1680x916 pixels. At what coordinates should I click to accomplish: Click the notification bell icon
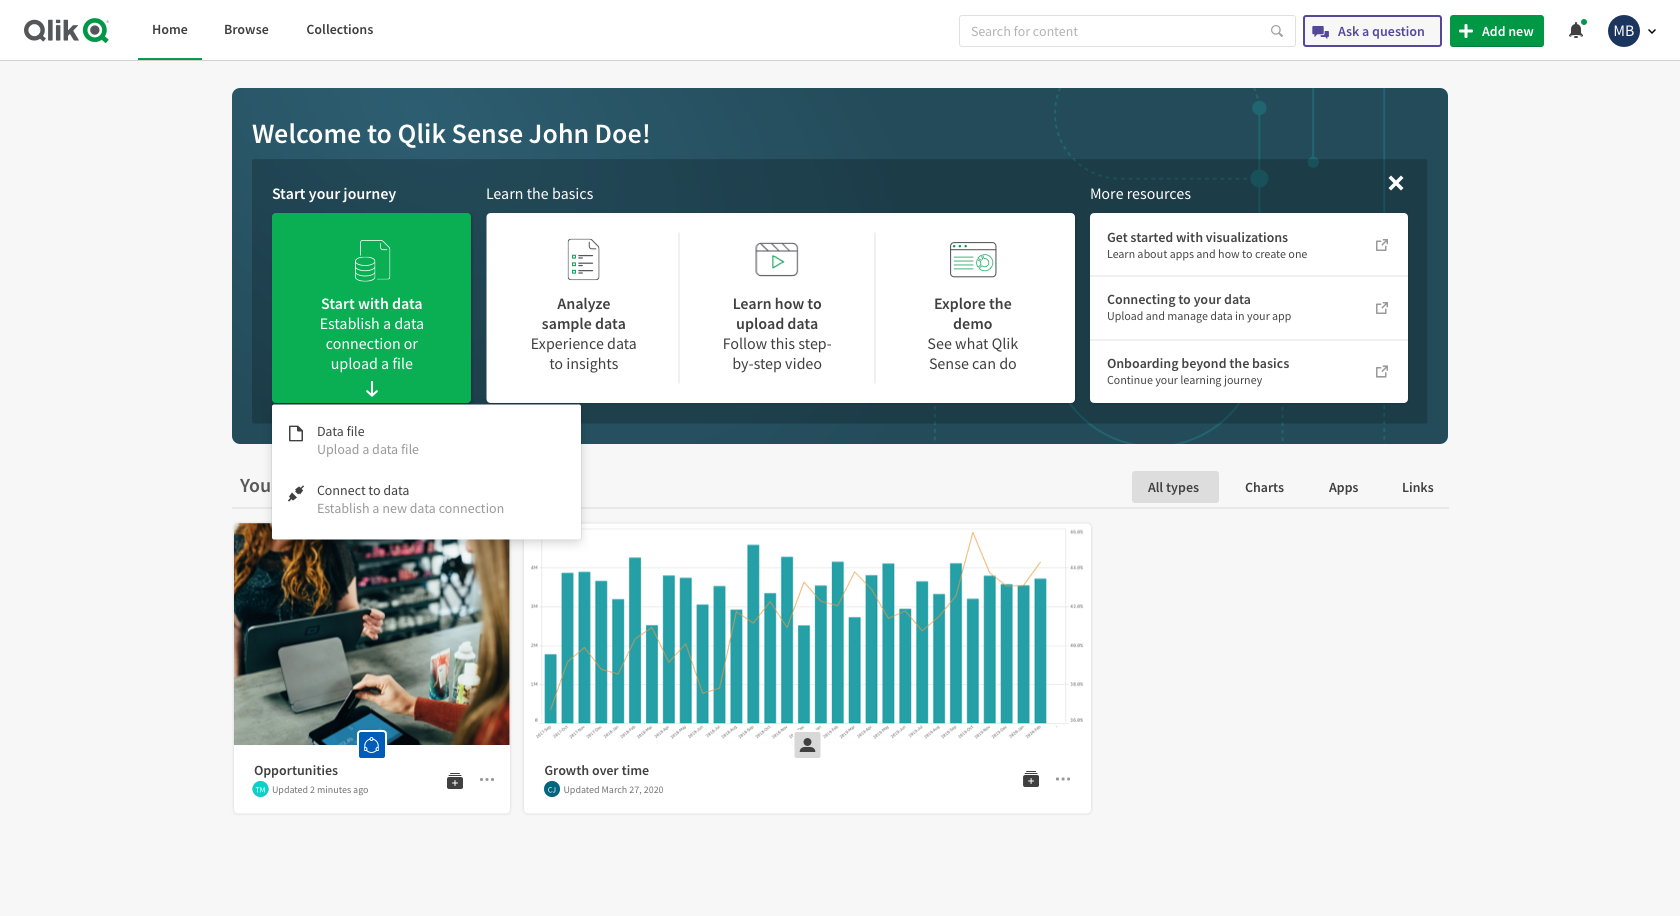(1576, 31)
